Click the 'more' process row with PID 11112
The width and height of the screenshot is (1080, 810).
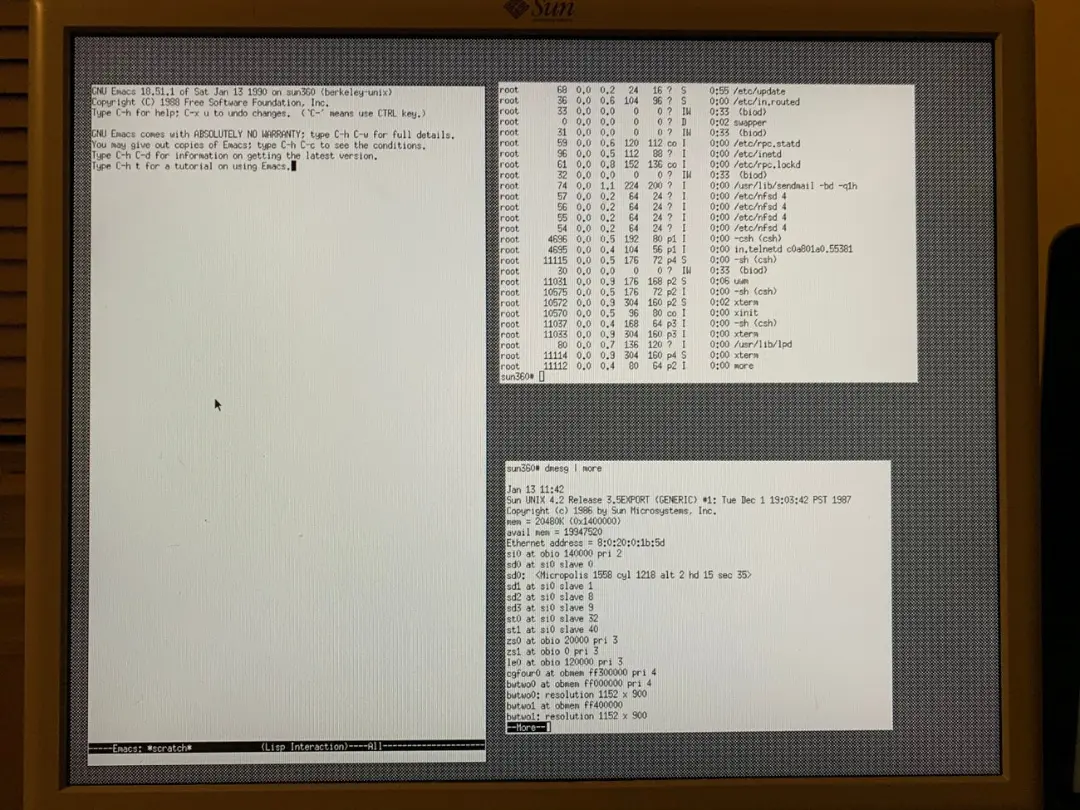(627, 366)
